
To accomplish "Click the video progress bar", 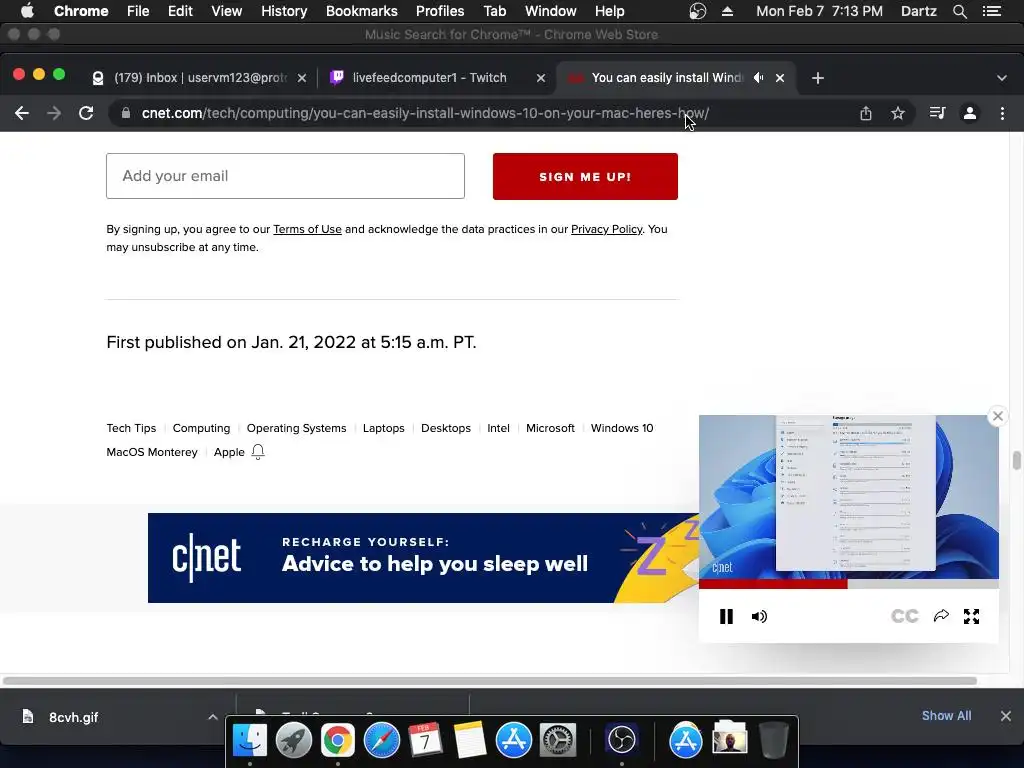I will coord(849,584).
